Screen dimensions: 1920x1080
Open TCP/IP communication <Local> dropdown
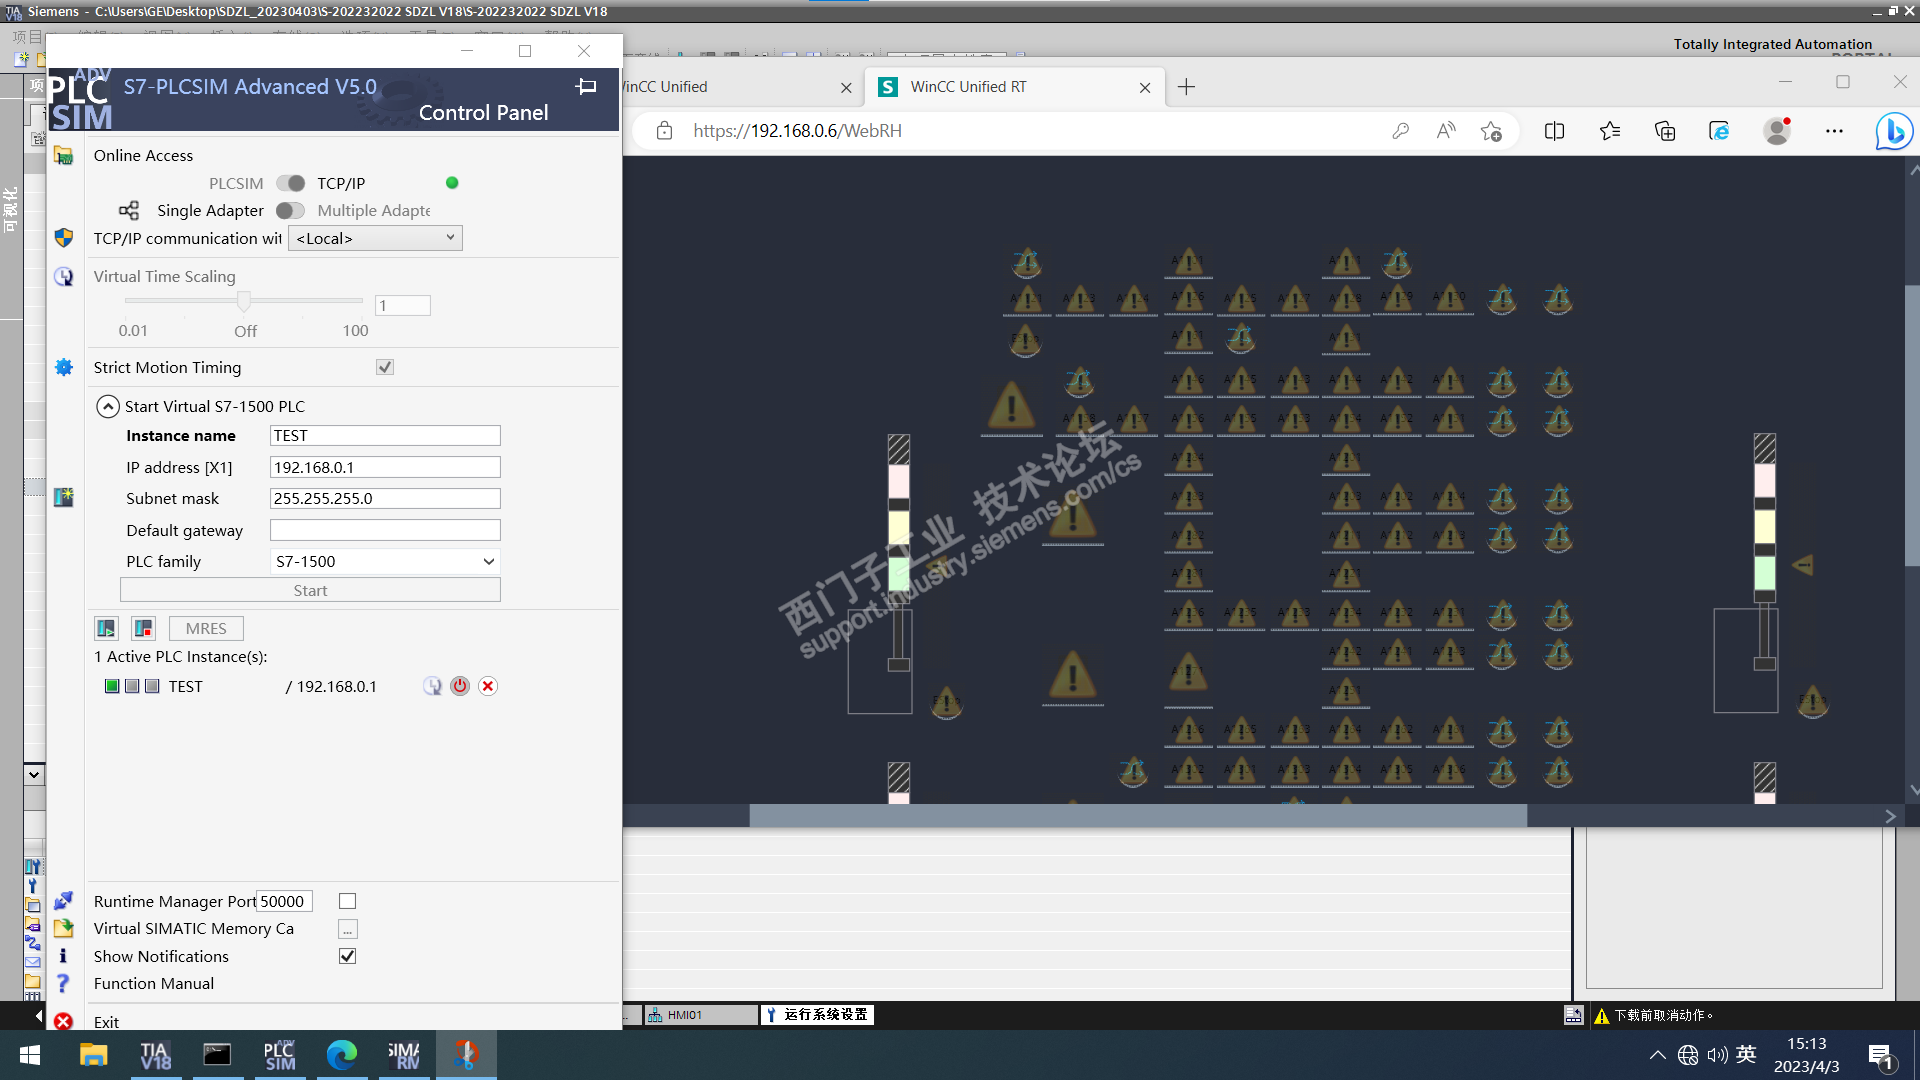(x=375, y=238)
